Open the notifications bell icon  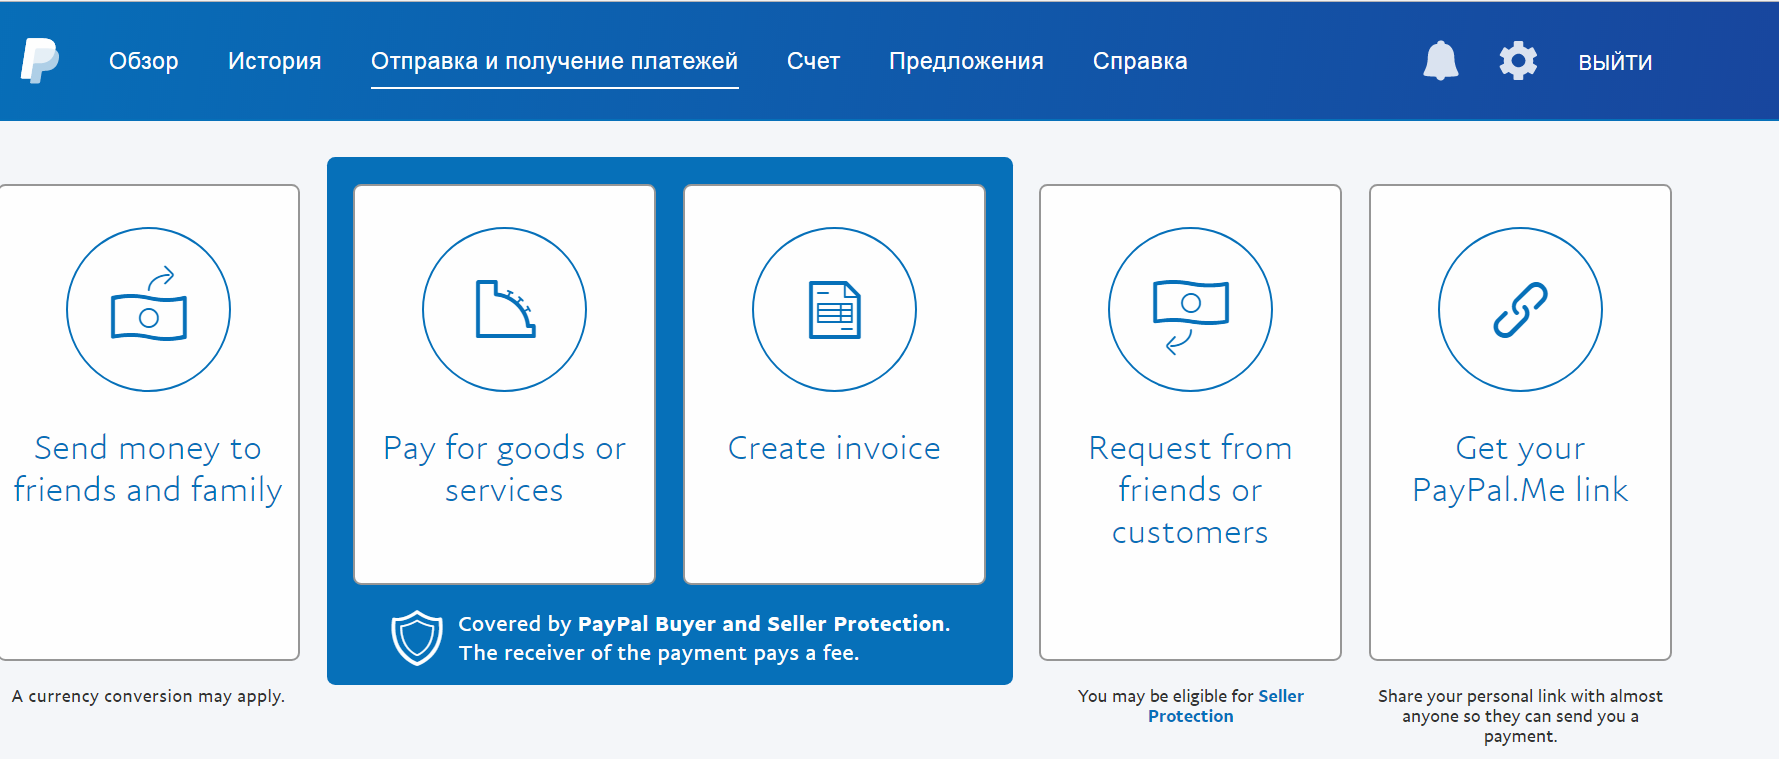(1440, 61)
